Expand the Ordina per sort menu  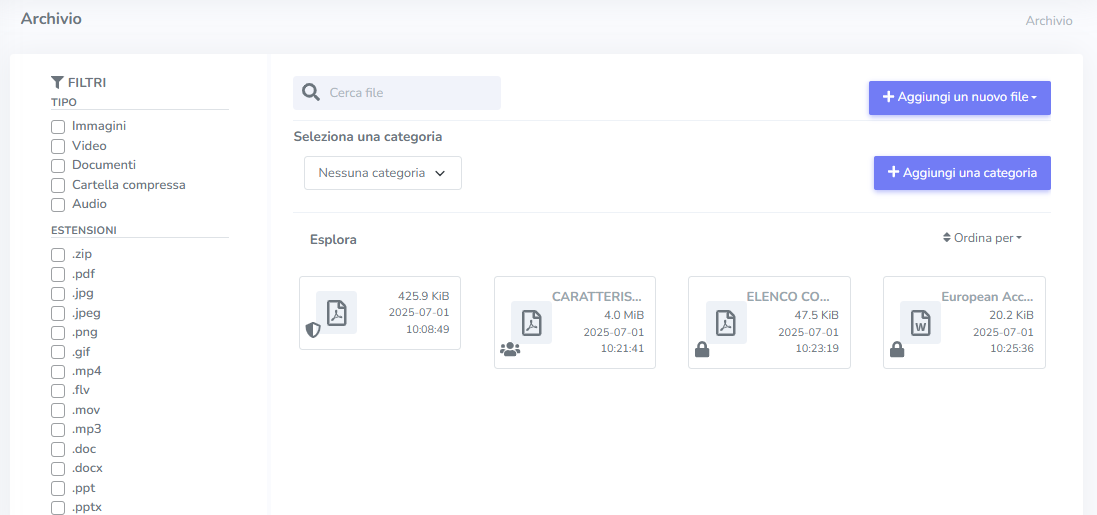[x=982, y=238]
